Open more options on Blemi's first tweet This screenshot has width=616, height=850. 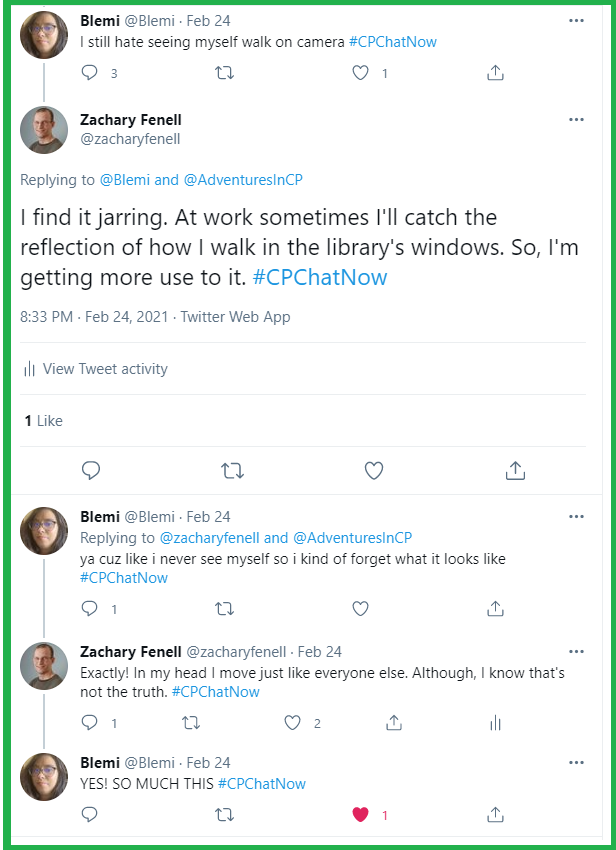point(577,22)
